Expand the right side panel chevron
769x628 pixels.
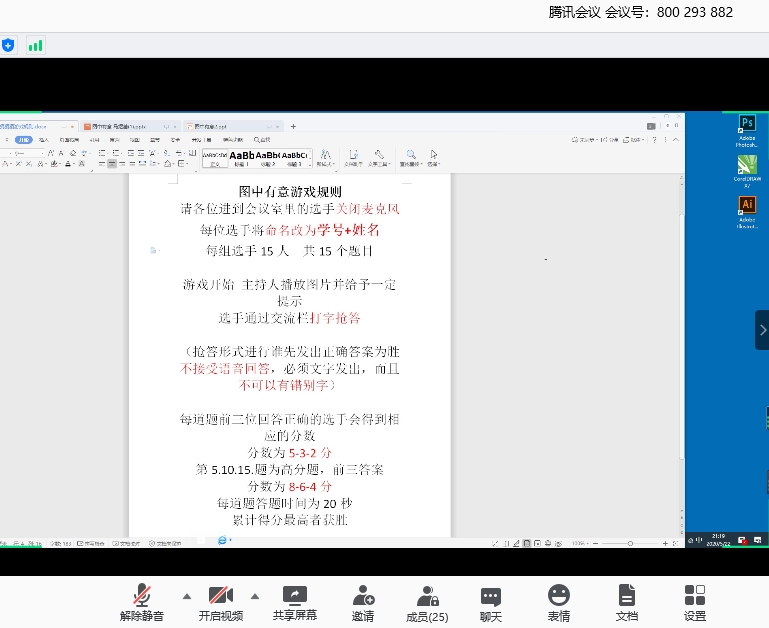click(762, 330)
